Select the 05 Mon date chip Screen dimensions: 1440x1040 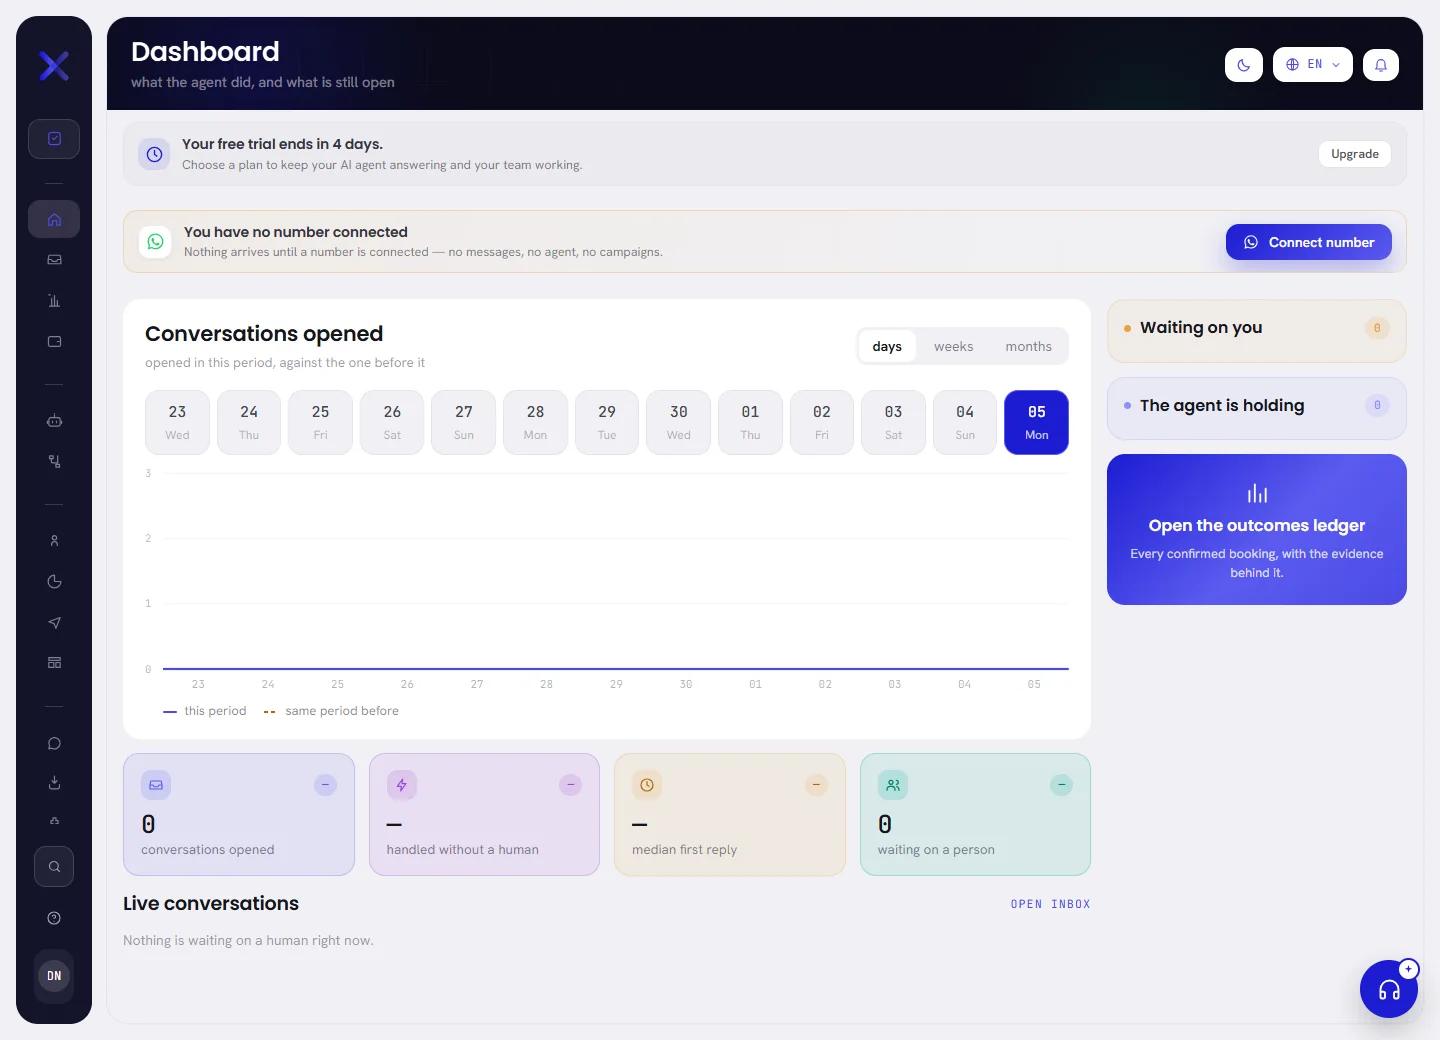[x=1037, y=422]
